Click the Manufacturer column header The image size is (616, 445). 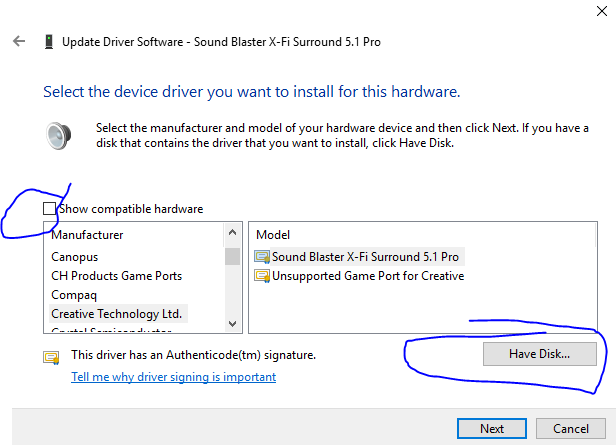[87, 235]
